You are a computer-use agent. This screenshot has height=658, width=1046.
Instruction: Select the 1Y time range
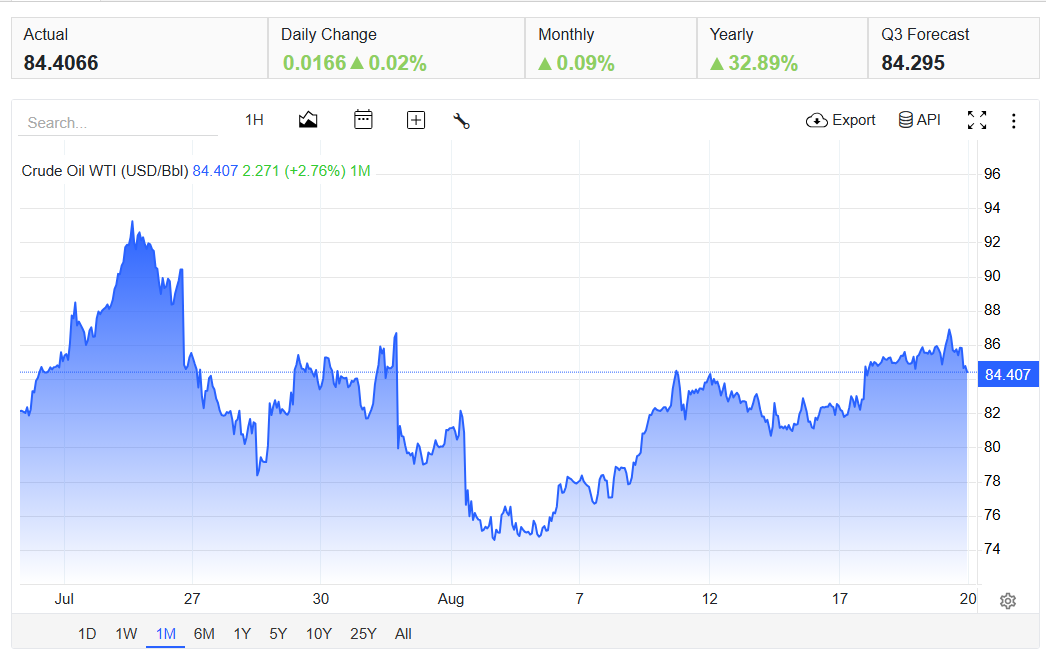click(242, 634)
